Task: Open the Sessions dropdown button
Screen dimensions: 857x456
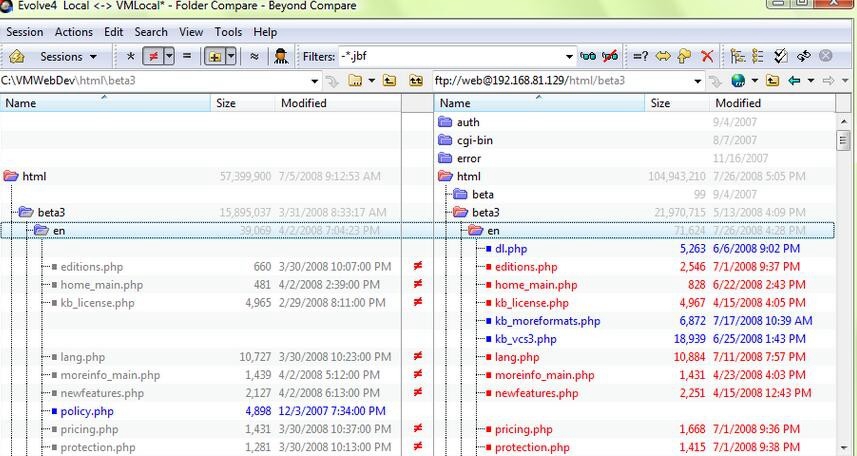Action: point(68,56)
